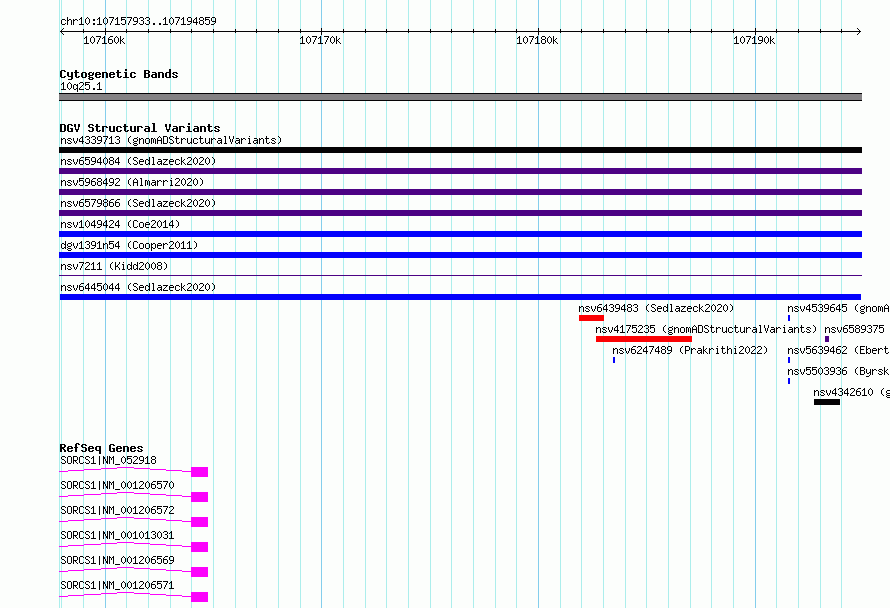Open nsv5639462 (Ebert variant label

click(x=838, y=350)
